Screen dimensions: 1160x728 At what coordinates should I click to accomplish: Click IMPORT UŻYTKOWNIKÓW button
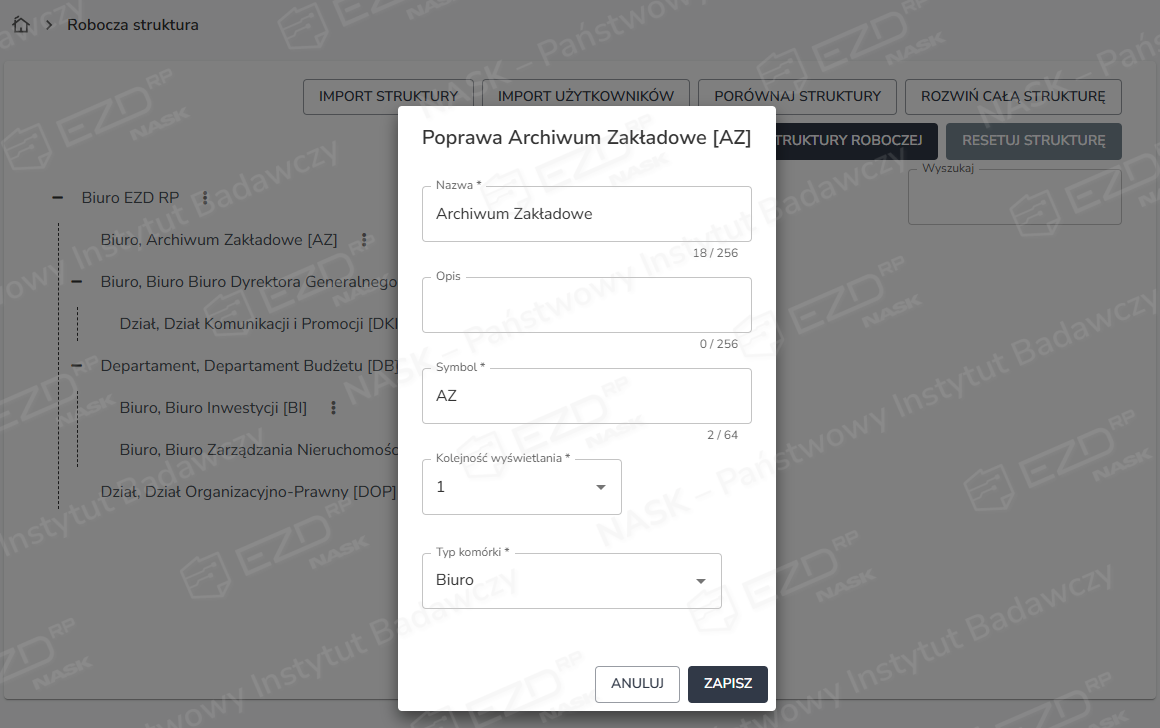pyautogui.click(x=586, y=97)
